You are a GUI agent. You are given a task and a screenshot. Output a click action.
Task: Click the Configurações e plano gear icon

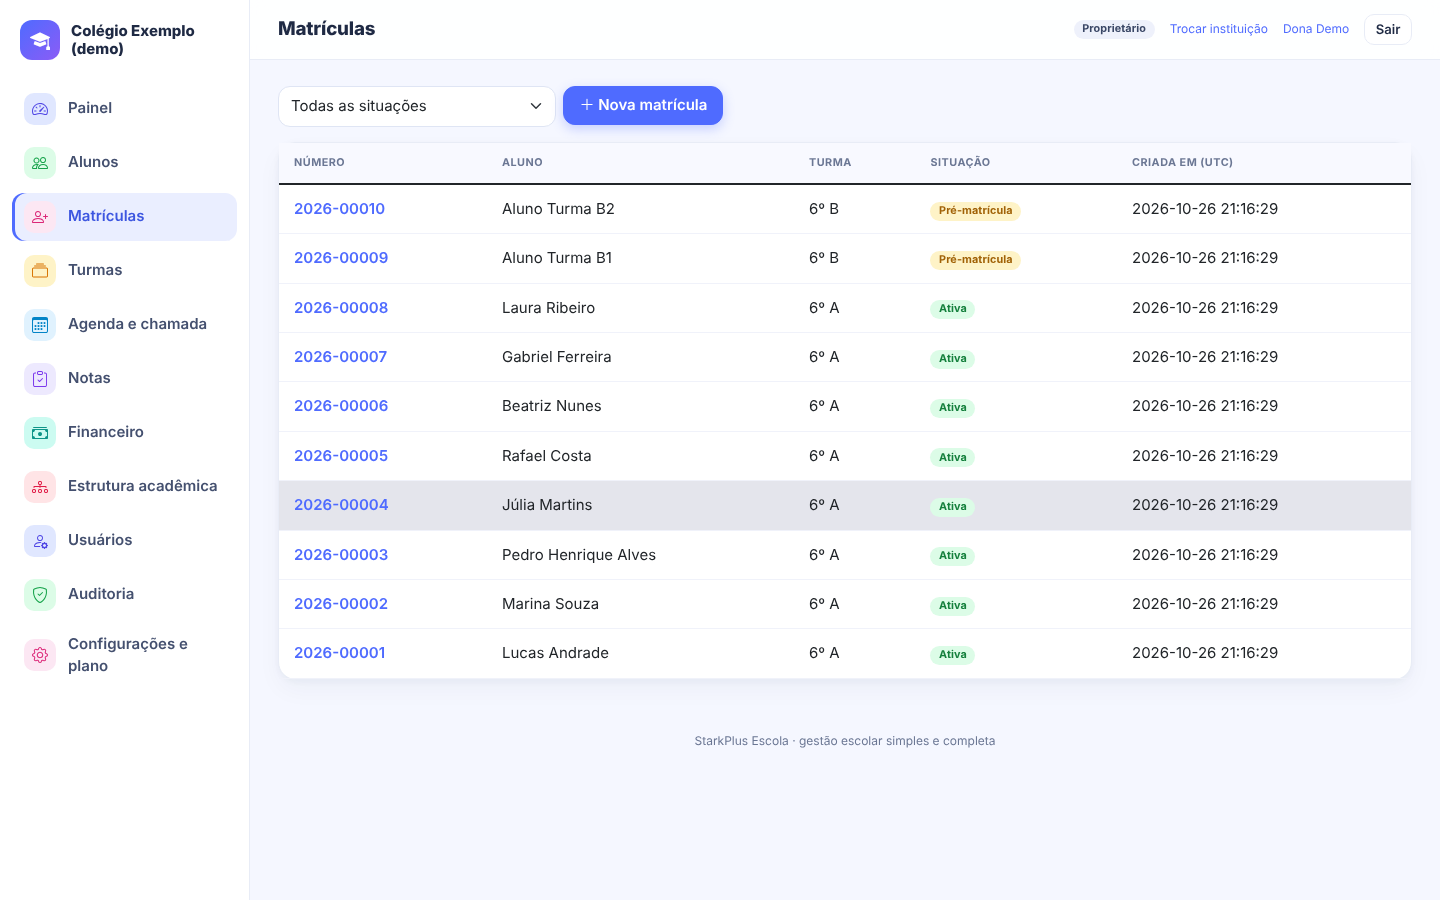point(40,655)
